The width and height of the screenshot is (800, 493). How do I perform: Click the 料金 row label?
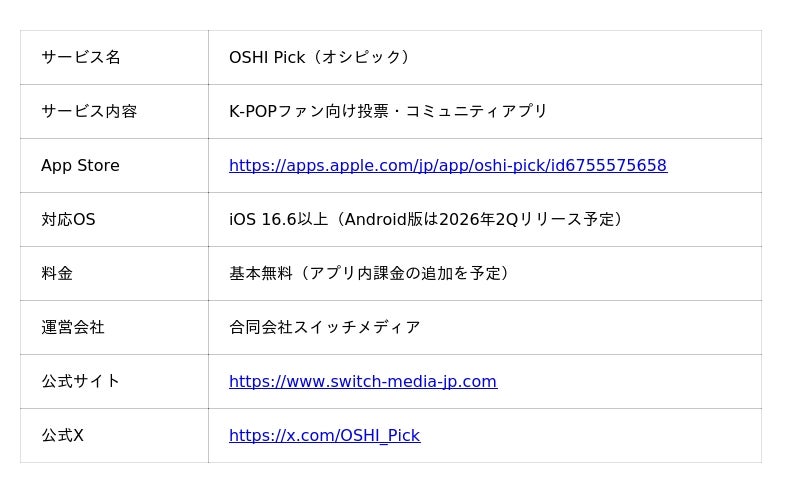tap(57, 274)
